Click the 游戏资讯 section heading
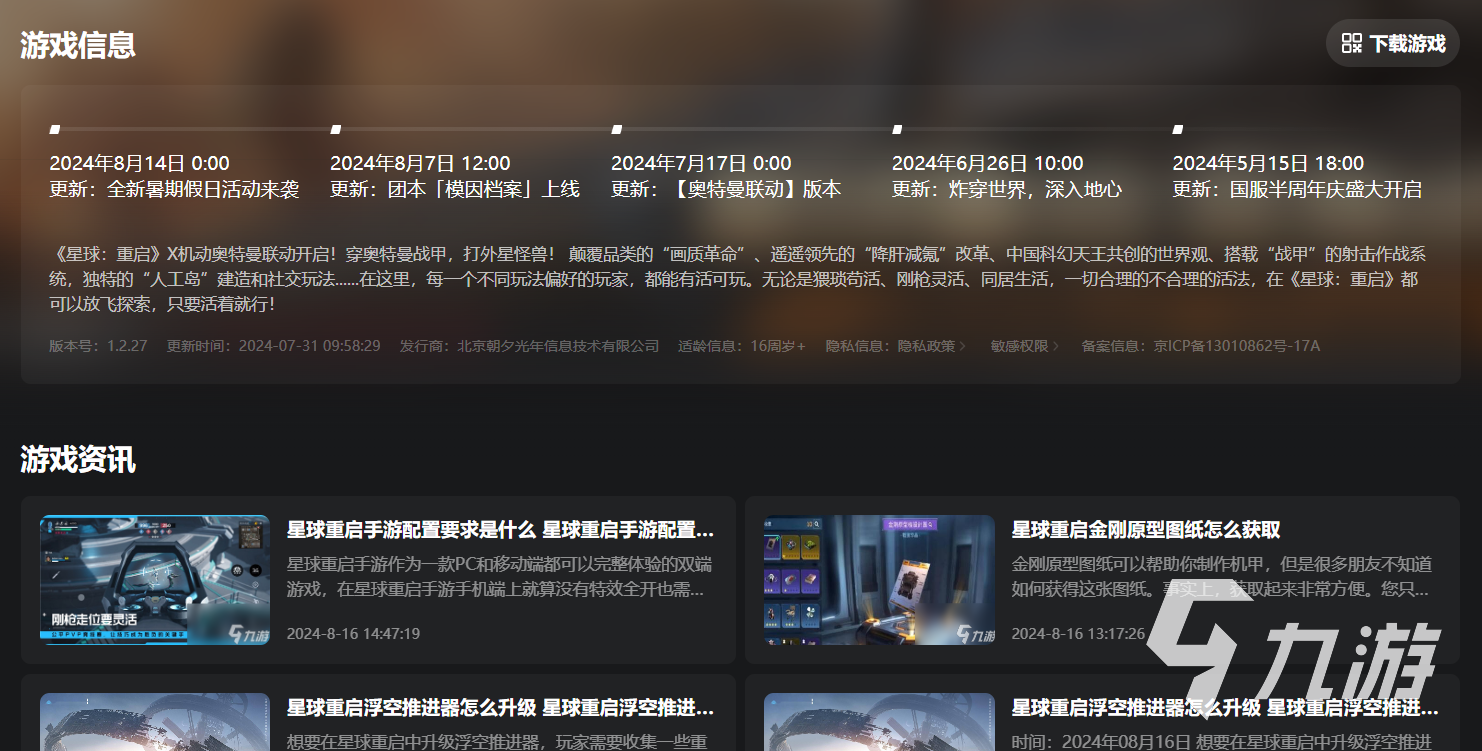Image resolution: width=1482 pixels, height=751 pixels. [x=78, y=459]
